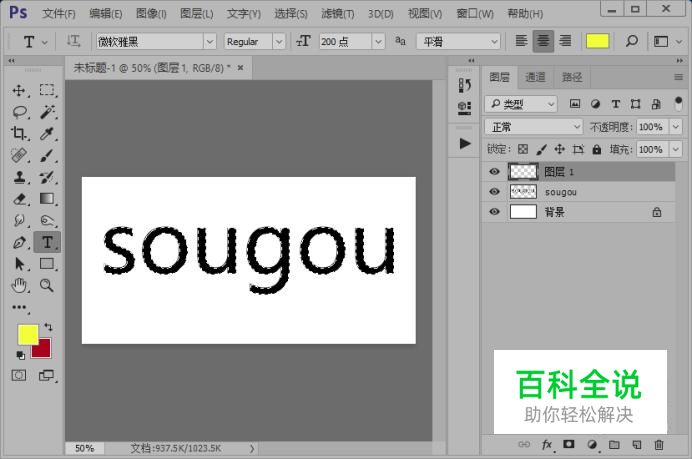The width and height of the screenshot is (692, 459).
Task: Toggle text orientation in options bar
Action: [73, 41]
